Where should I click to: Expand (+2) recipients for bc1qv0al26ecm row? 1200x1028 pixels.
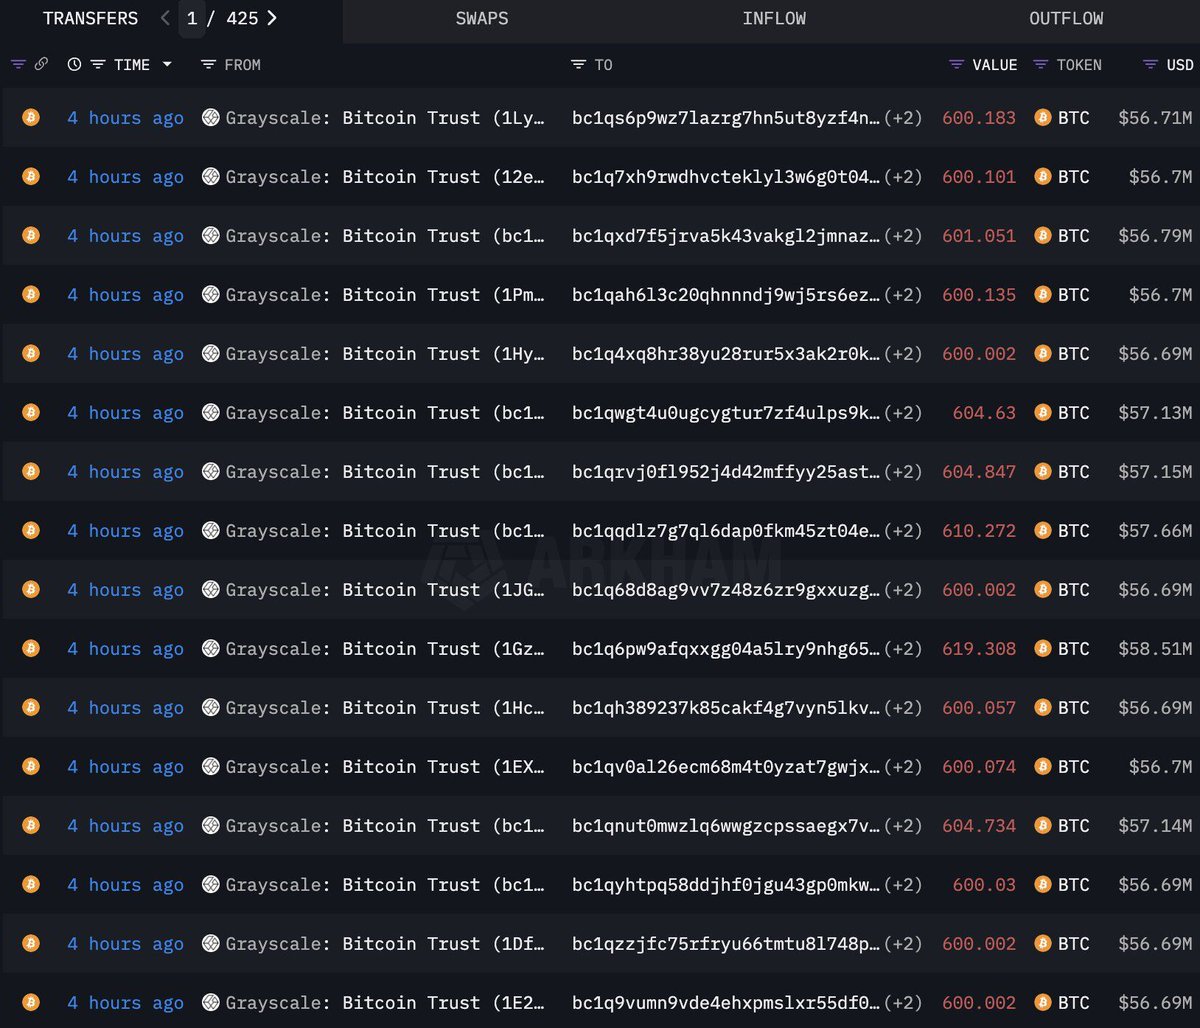[903, 767]
